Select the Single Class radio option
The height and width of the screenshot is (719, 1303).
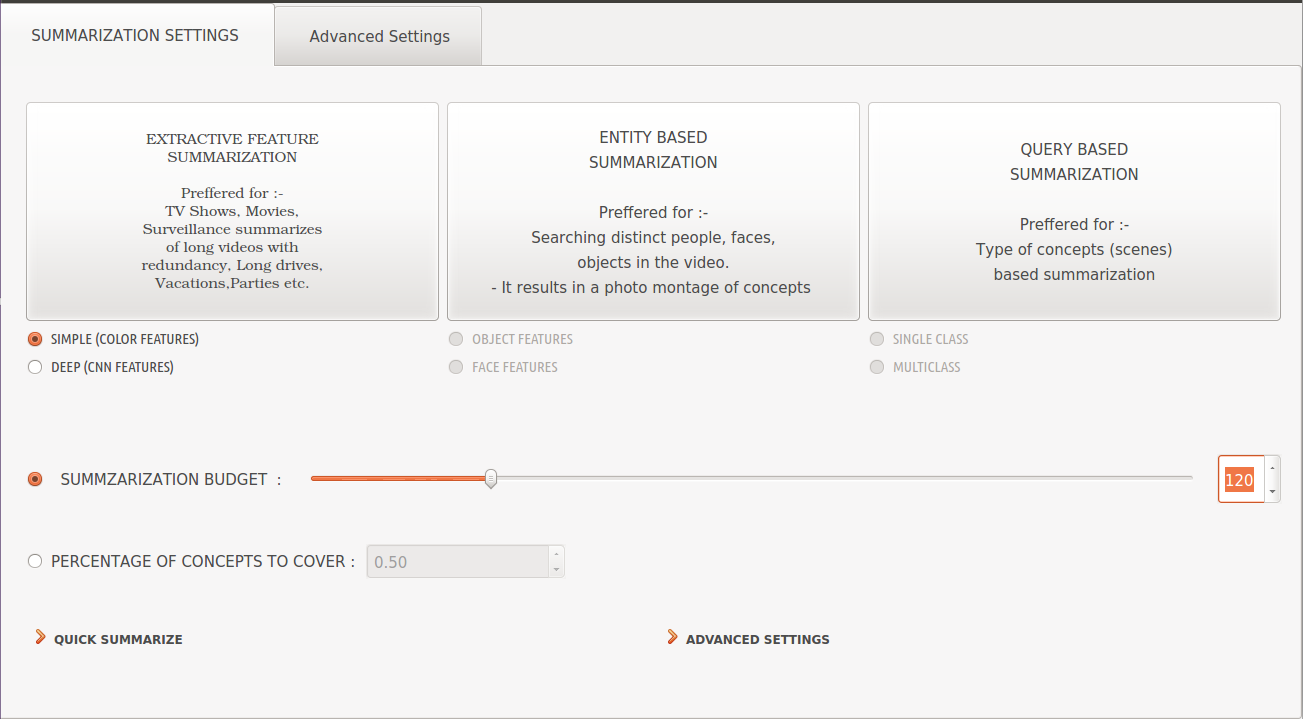point(877,339)
